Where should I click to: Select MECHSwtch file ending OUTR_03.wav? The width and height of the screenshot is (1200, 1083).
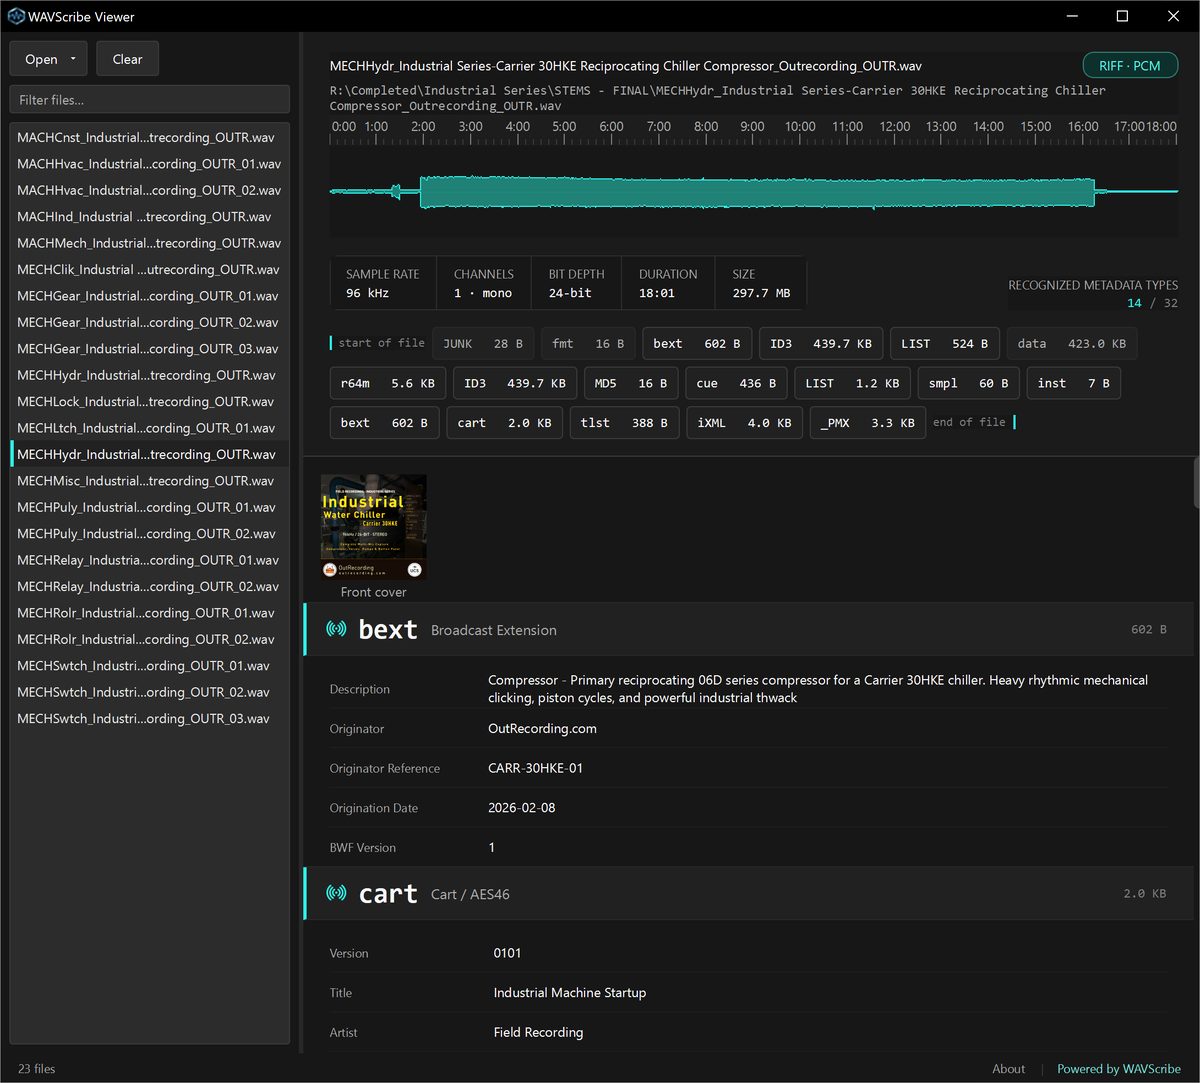[x=150, y=718]
